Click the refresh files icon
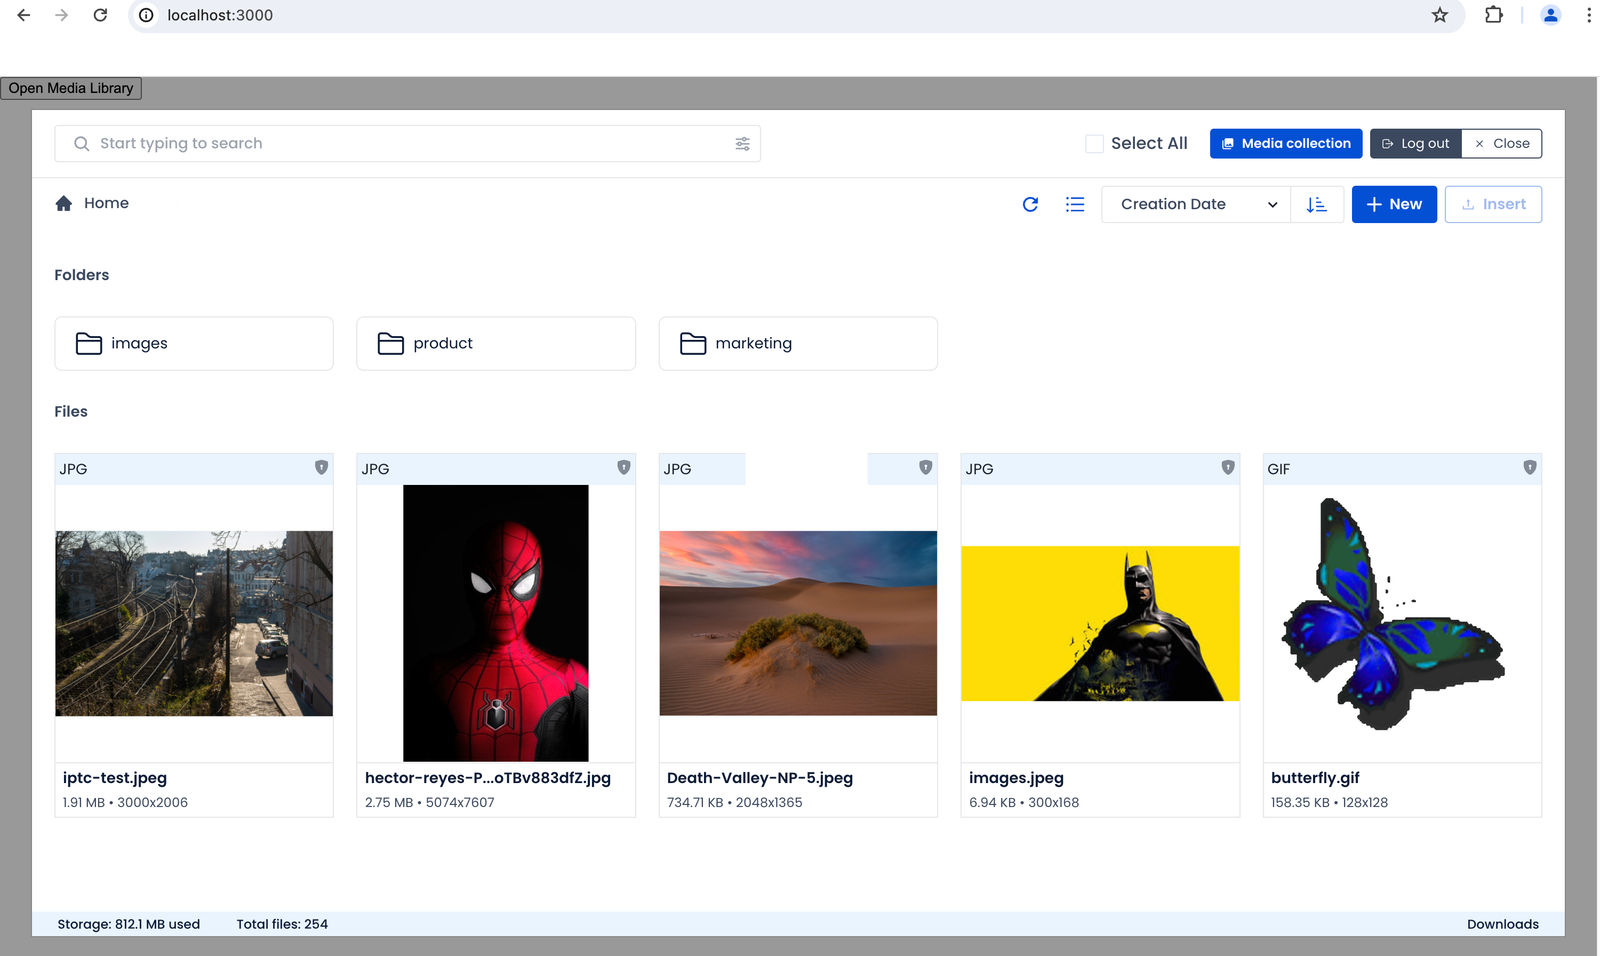This screenshot has height=956, width=1600. pos(1030,204)
